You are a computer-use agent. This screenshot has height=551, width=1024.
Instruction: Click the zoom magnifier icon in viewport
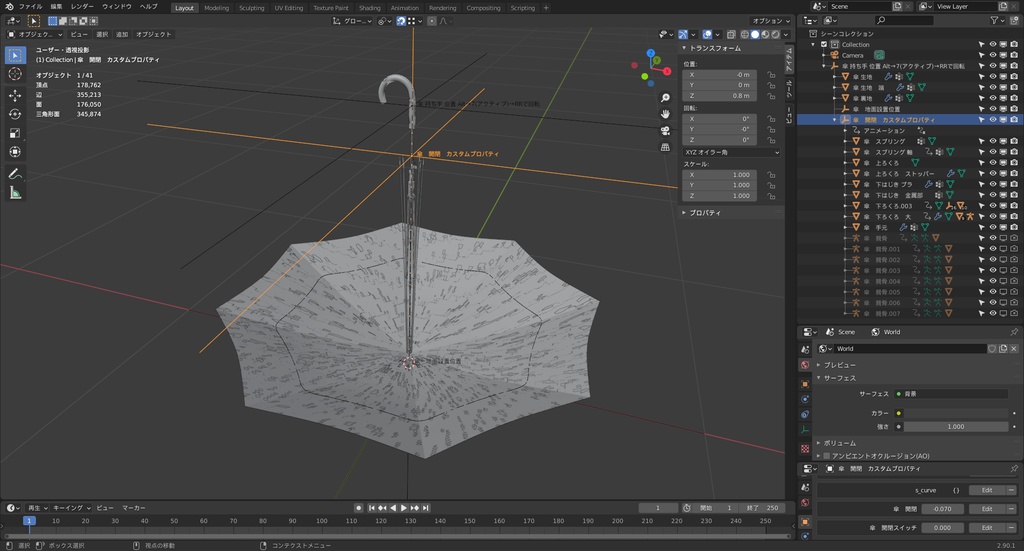click(x=665, y=98)
